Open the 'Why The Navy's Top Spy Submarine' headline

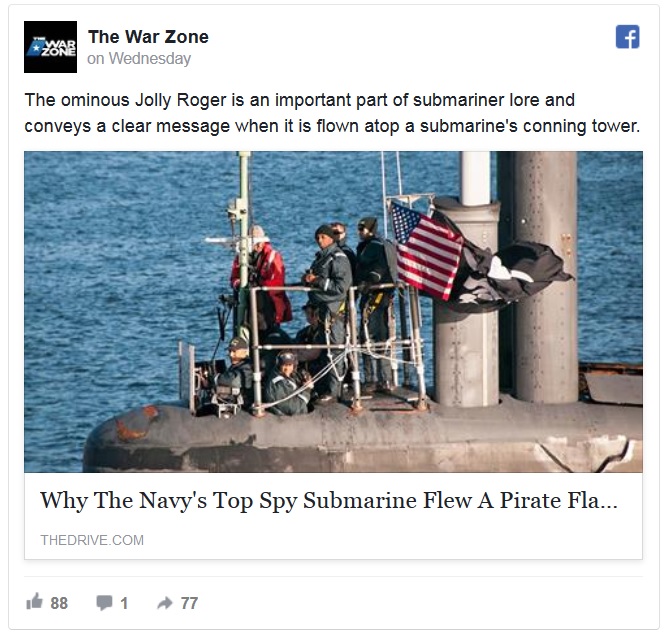pyautogui.click(x=329, y=501)
